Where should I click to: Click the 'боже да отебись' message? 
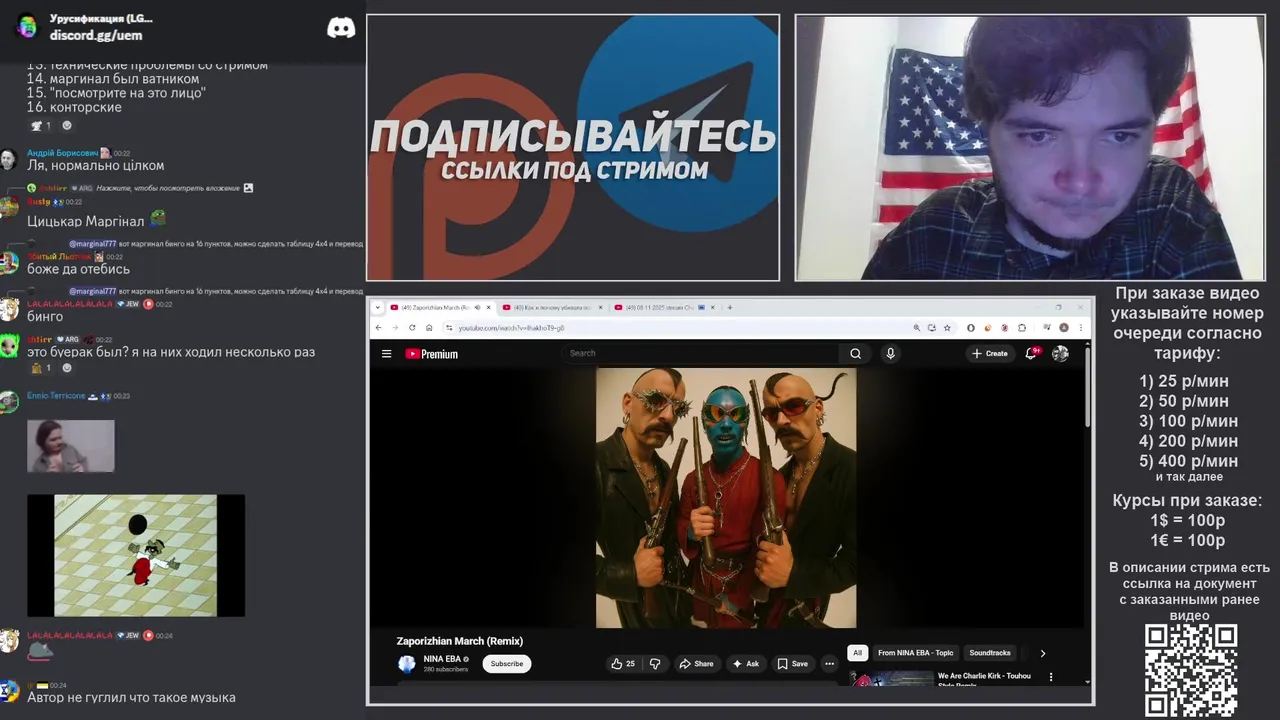click(78, 269)
